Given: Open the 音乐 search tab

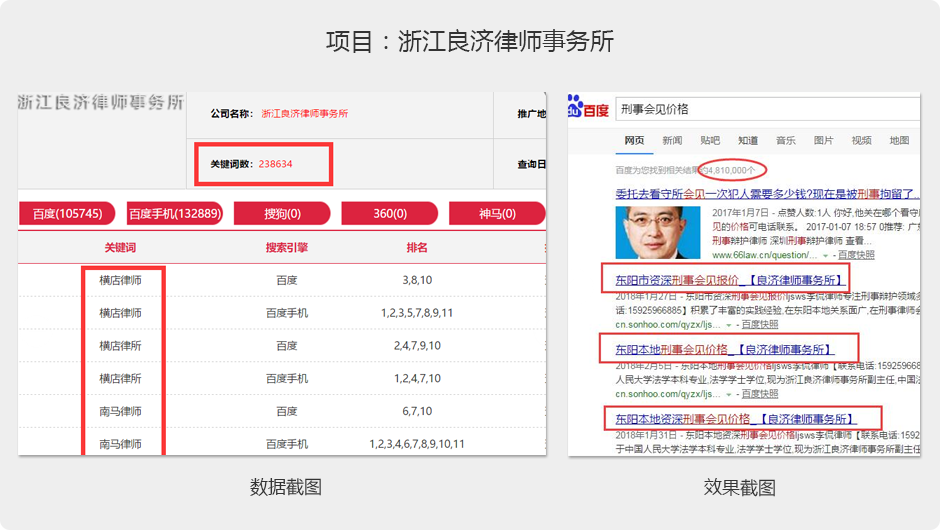Looking at the screenshot, I should tap(785, 140).
